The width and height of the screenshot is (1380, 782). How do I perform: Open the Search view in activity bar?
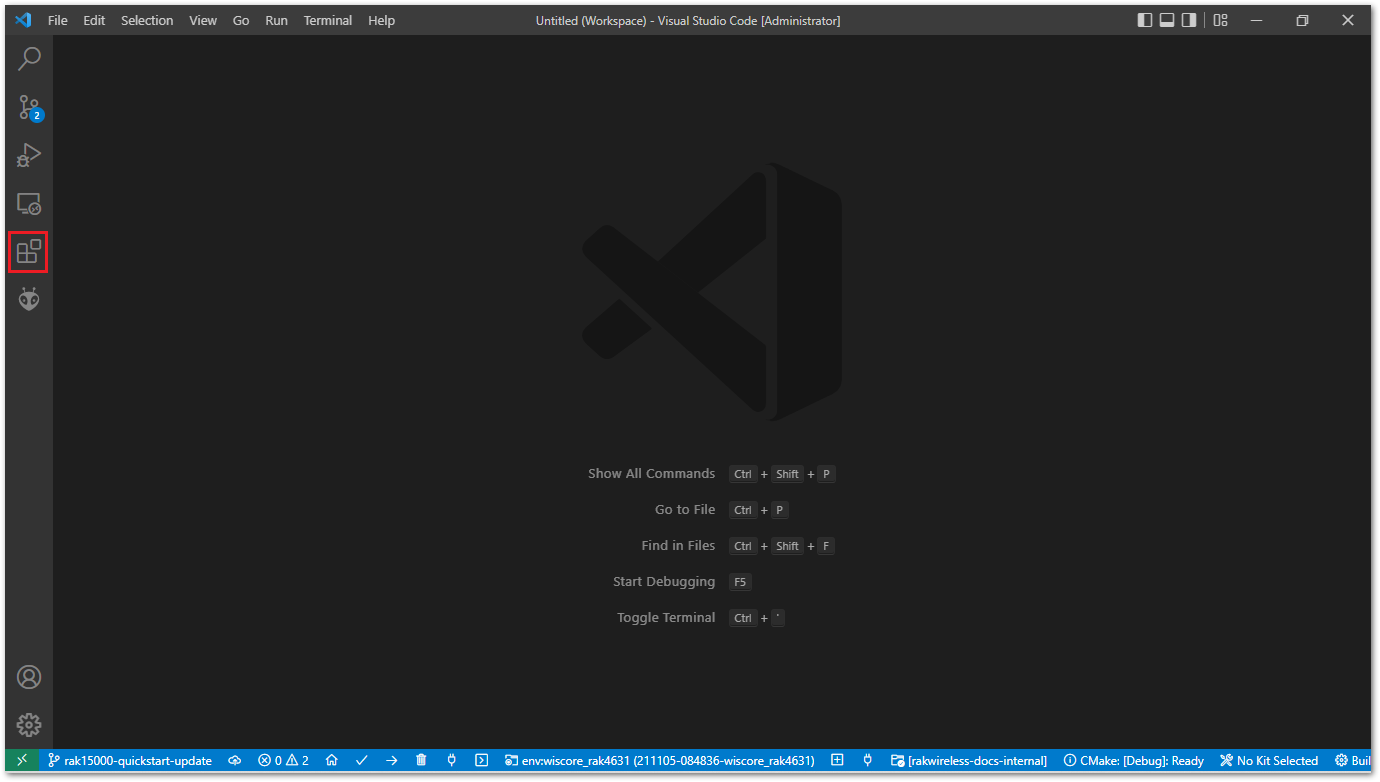coord(30,59)
